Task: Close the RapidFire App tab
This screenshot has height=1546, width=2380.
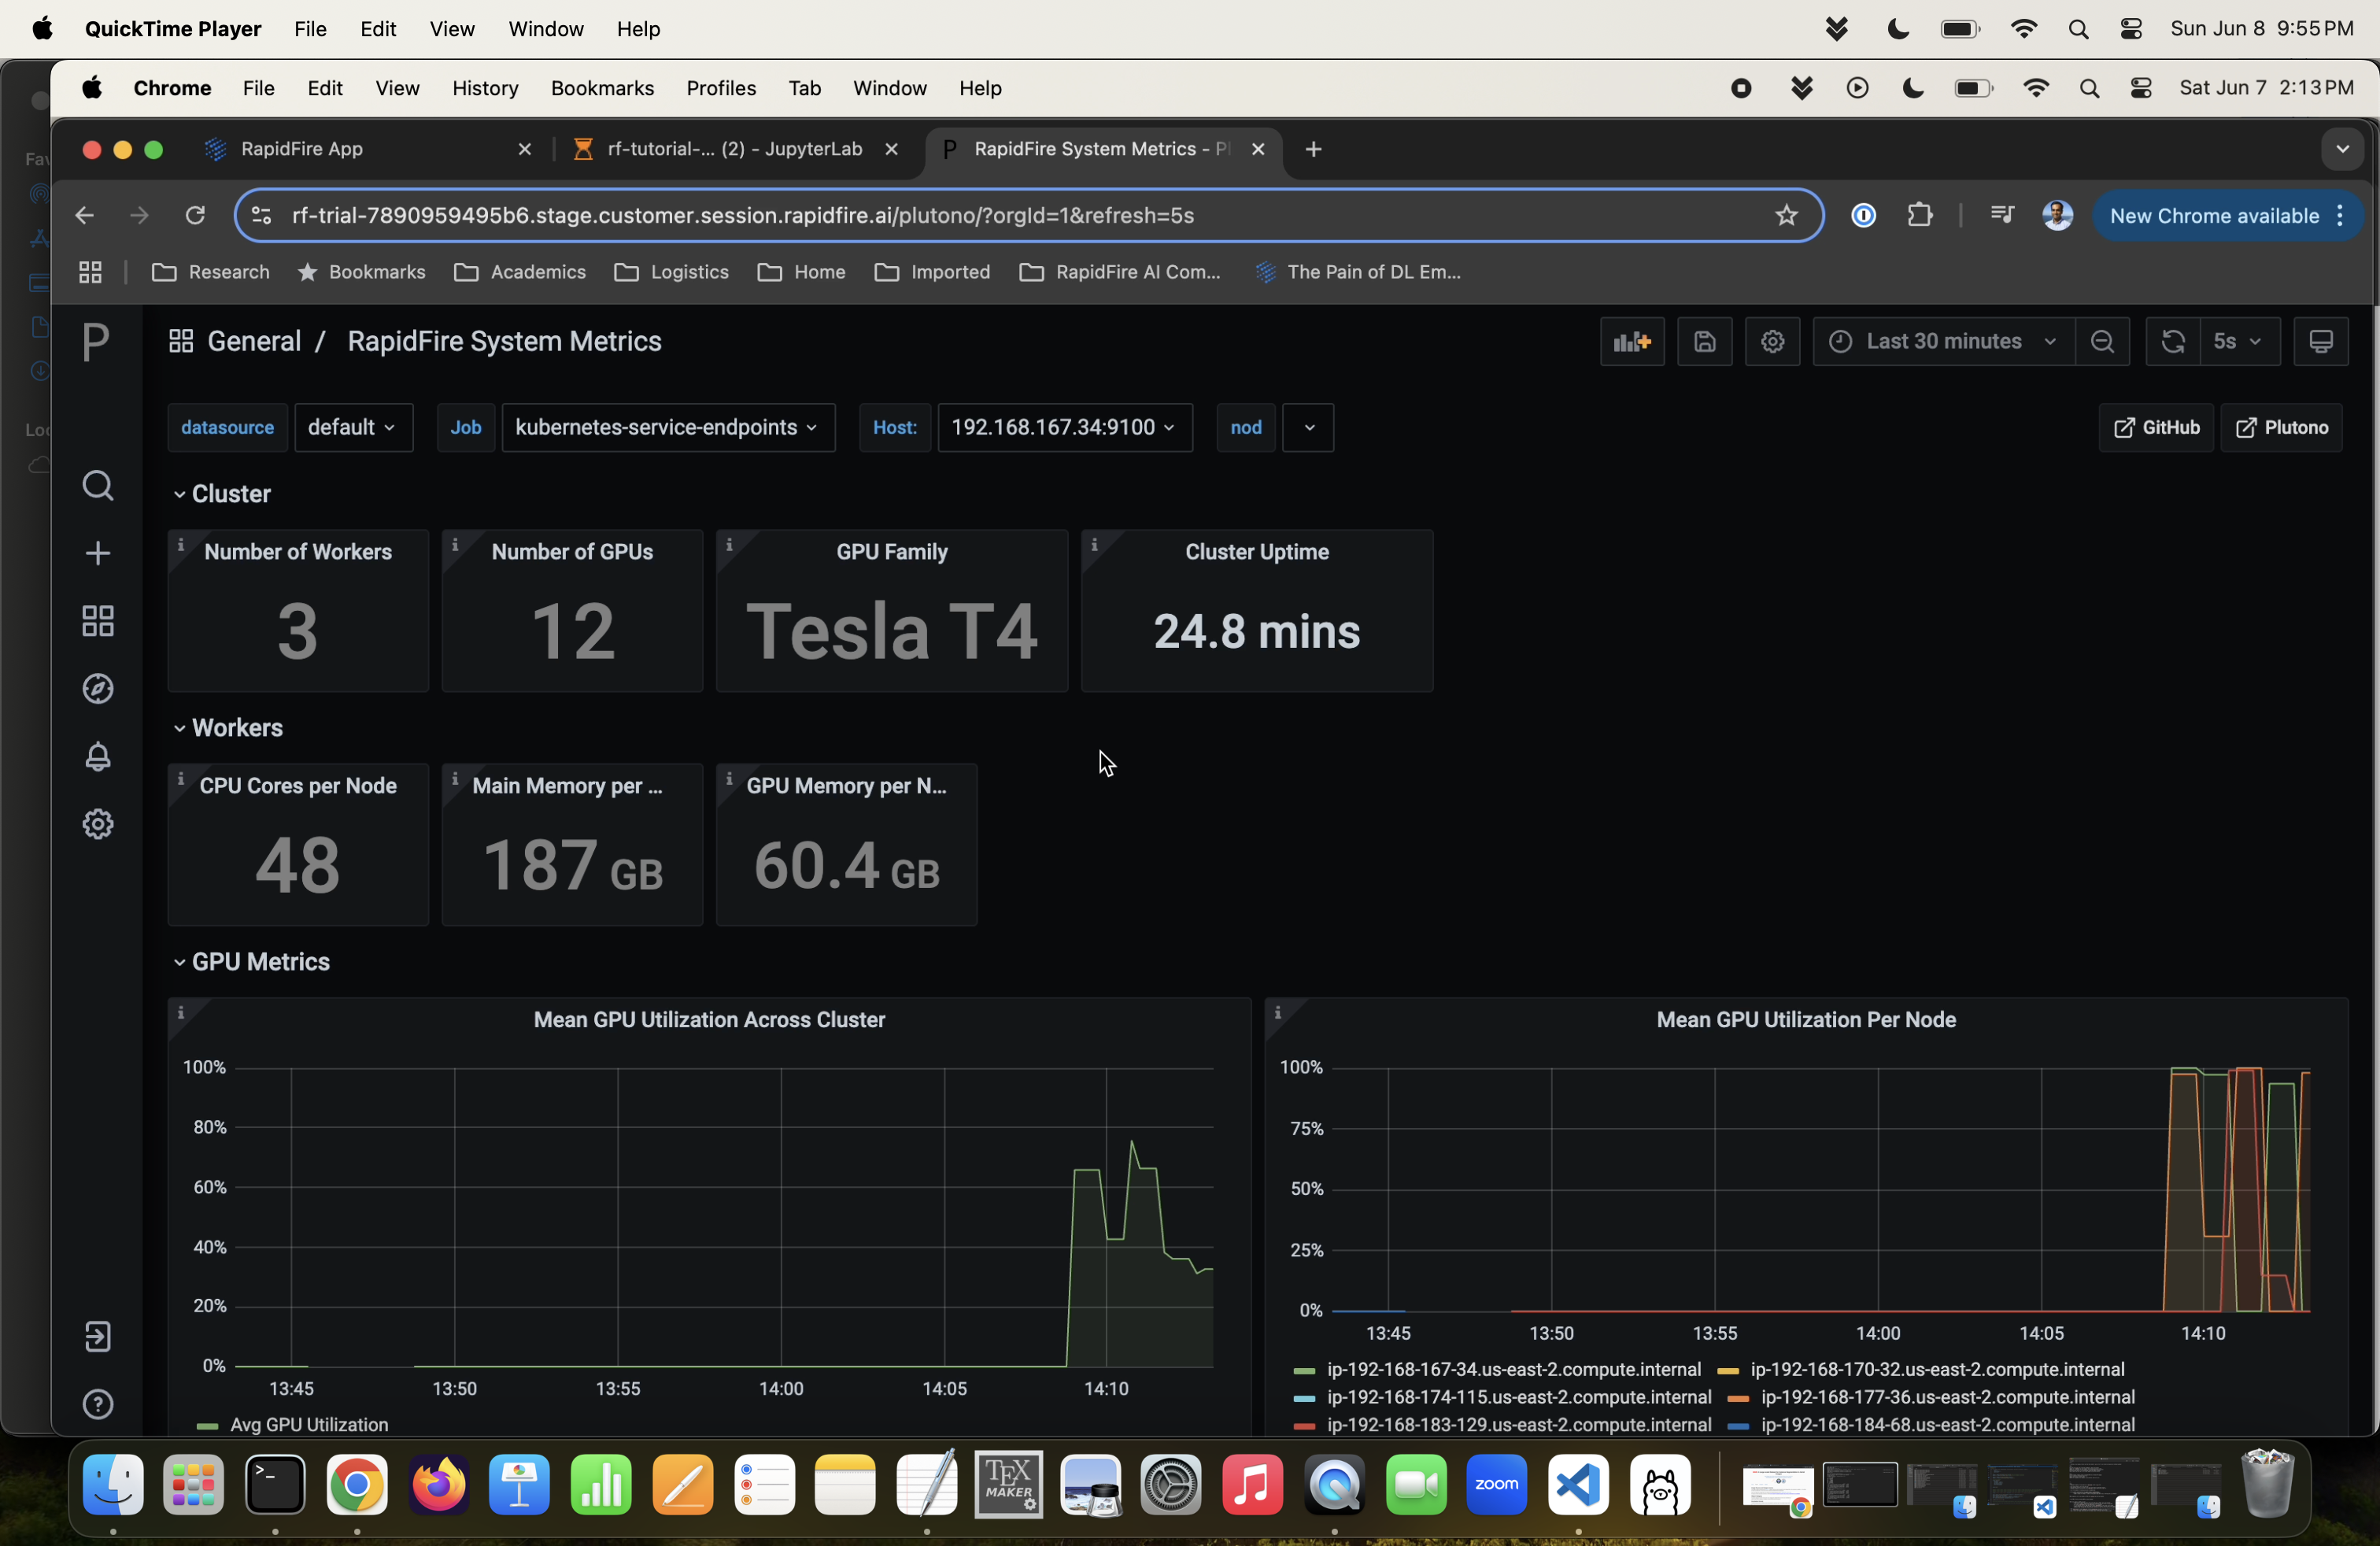Action: 524,149
